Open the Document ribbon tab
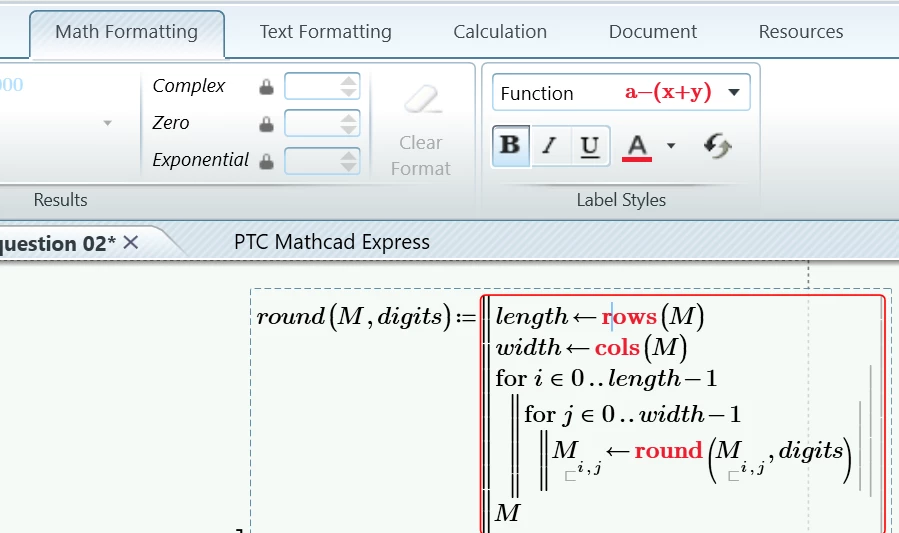Image resolution: width=899 pixels, height=533 pixels. click(652, 32)
